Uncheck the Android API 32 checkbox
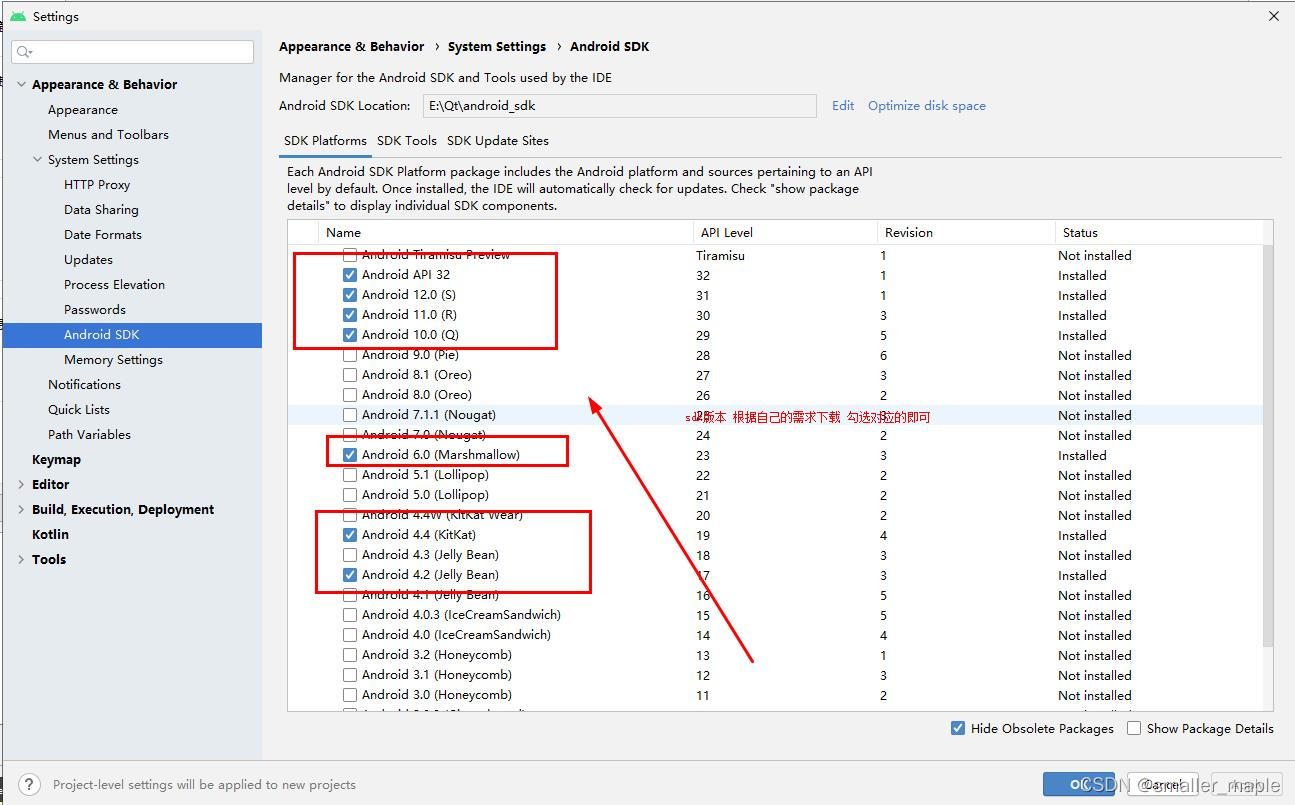Viewport: 1295px width, 805px height. click(350, 275)
